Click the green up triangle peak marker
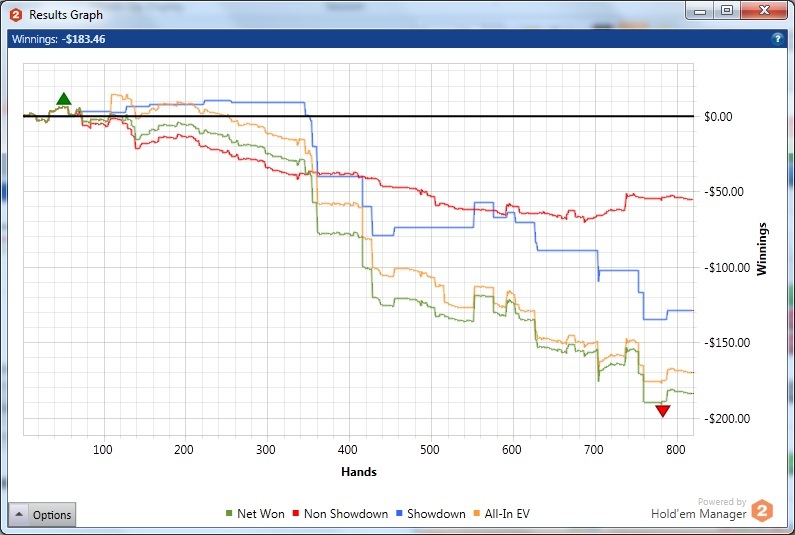The height and width of the screenshot is (535, 795). [63, 99]
